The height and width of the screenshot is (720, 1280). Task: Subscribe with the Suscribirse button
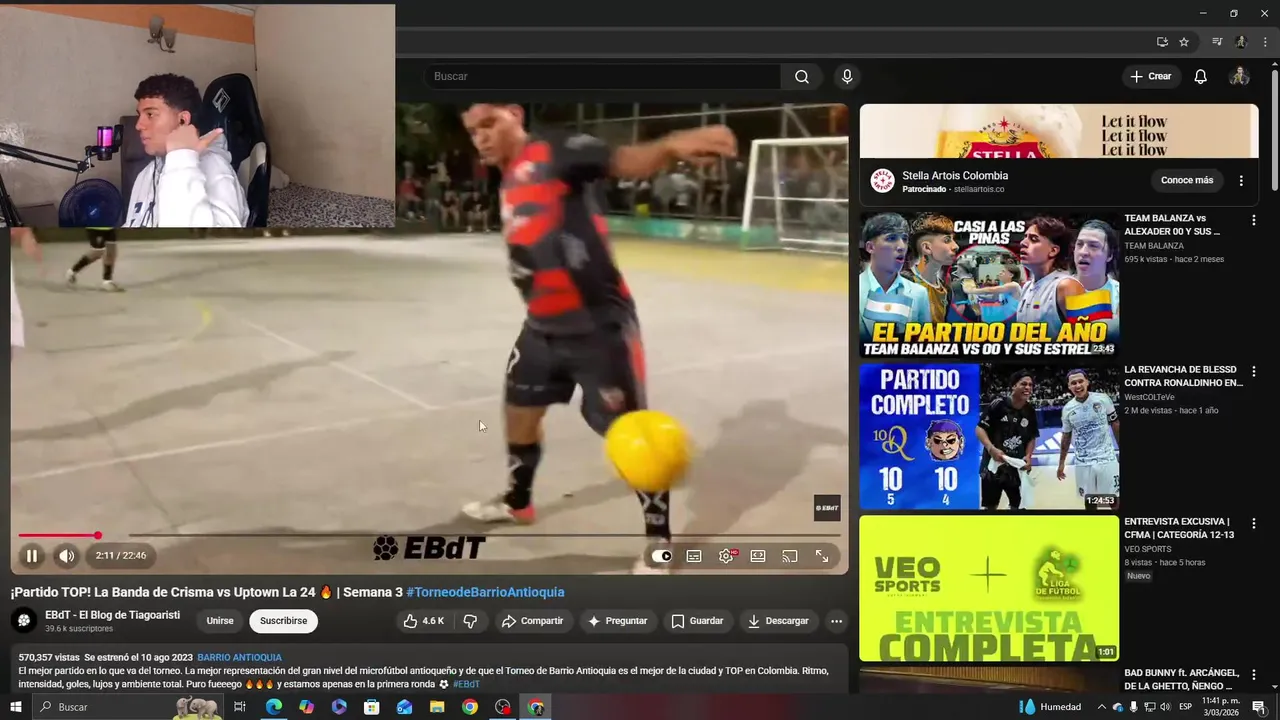[x=284, y=621]
